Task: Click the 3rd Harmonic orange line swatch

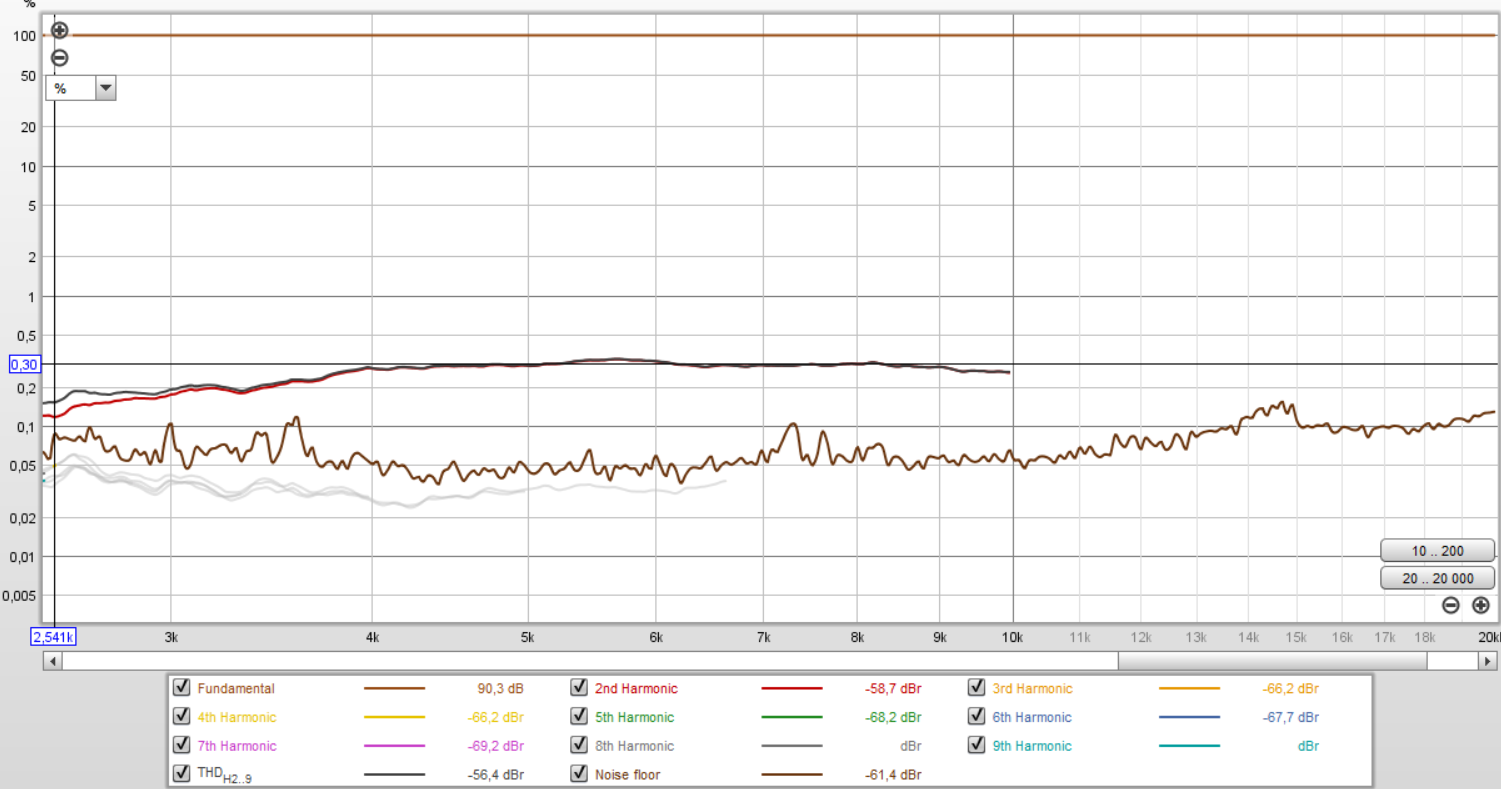Action: (x=1190, y=689)
